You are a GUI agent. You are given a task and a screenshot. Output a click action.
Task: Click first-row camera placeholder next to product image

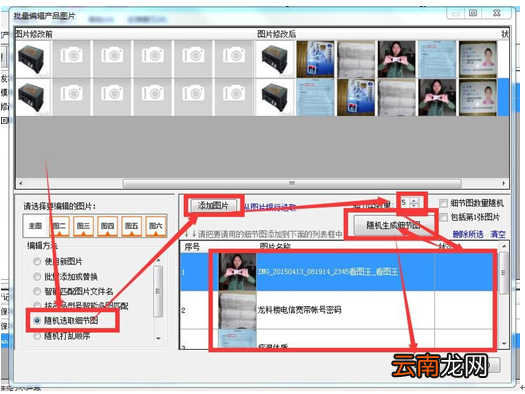[x=72, y=59]
